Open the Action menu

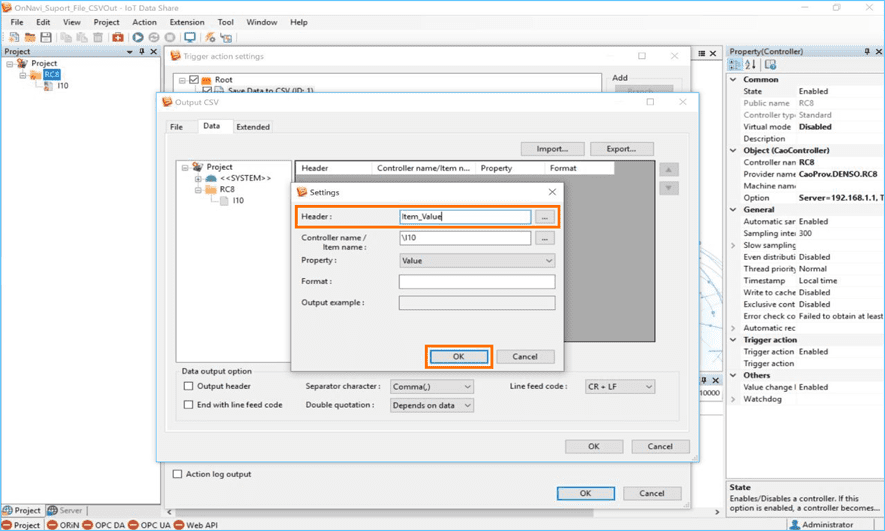pos(144,22)
